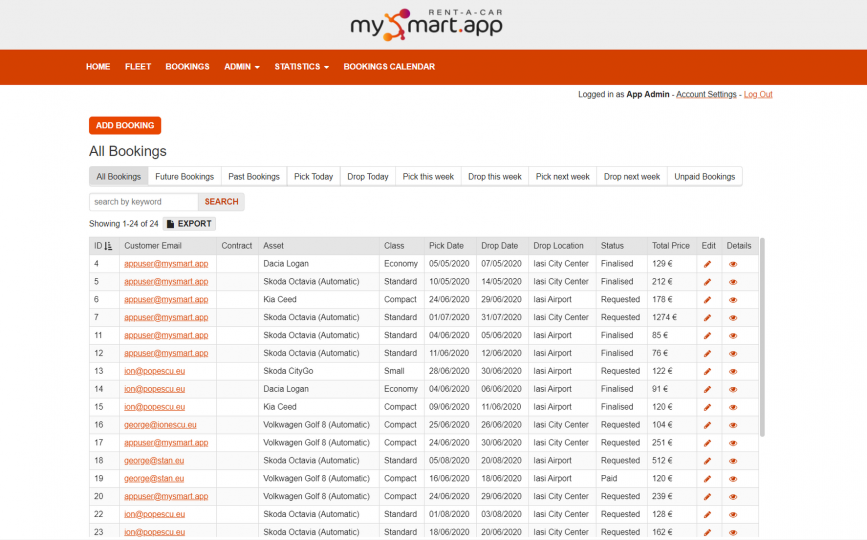Open Account Settings link
This screenshot has height=540, width=867.
coord(706,95)
